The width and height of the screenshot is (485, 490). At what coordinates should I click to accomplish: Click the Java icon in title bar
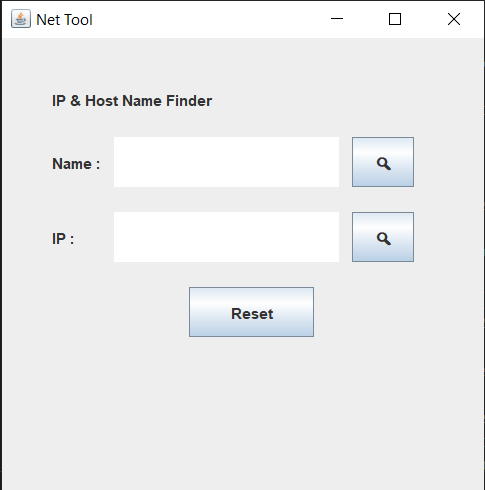[x=21, y=19]
